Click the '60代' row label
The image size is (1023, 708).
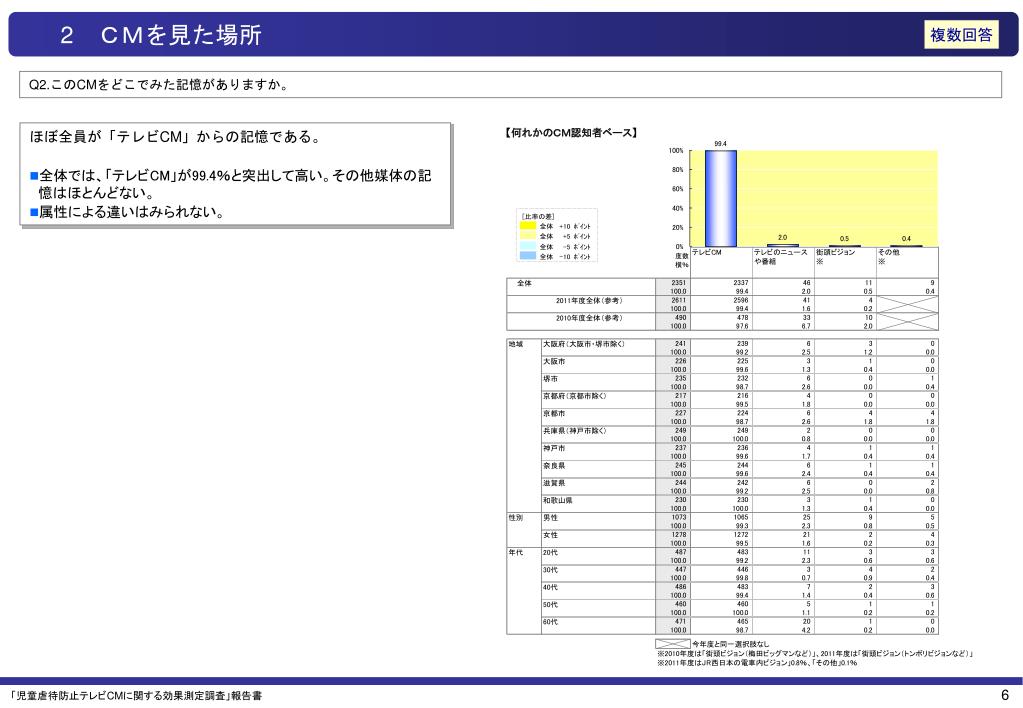[550, 622]
